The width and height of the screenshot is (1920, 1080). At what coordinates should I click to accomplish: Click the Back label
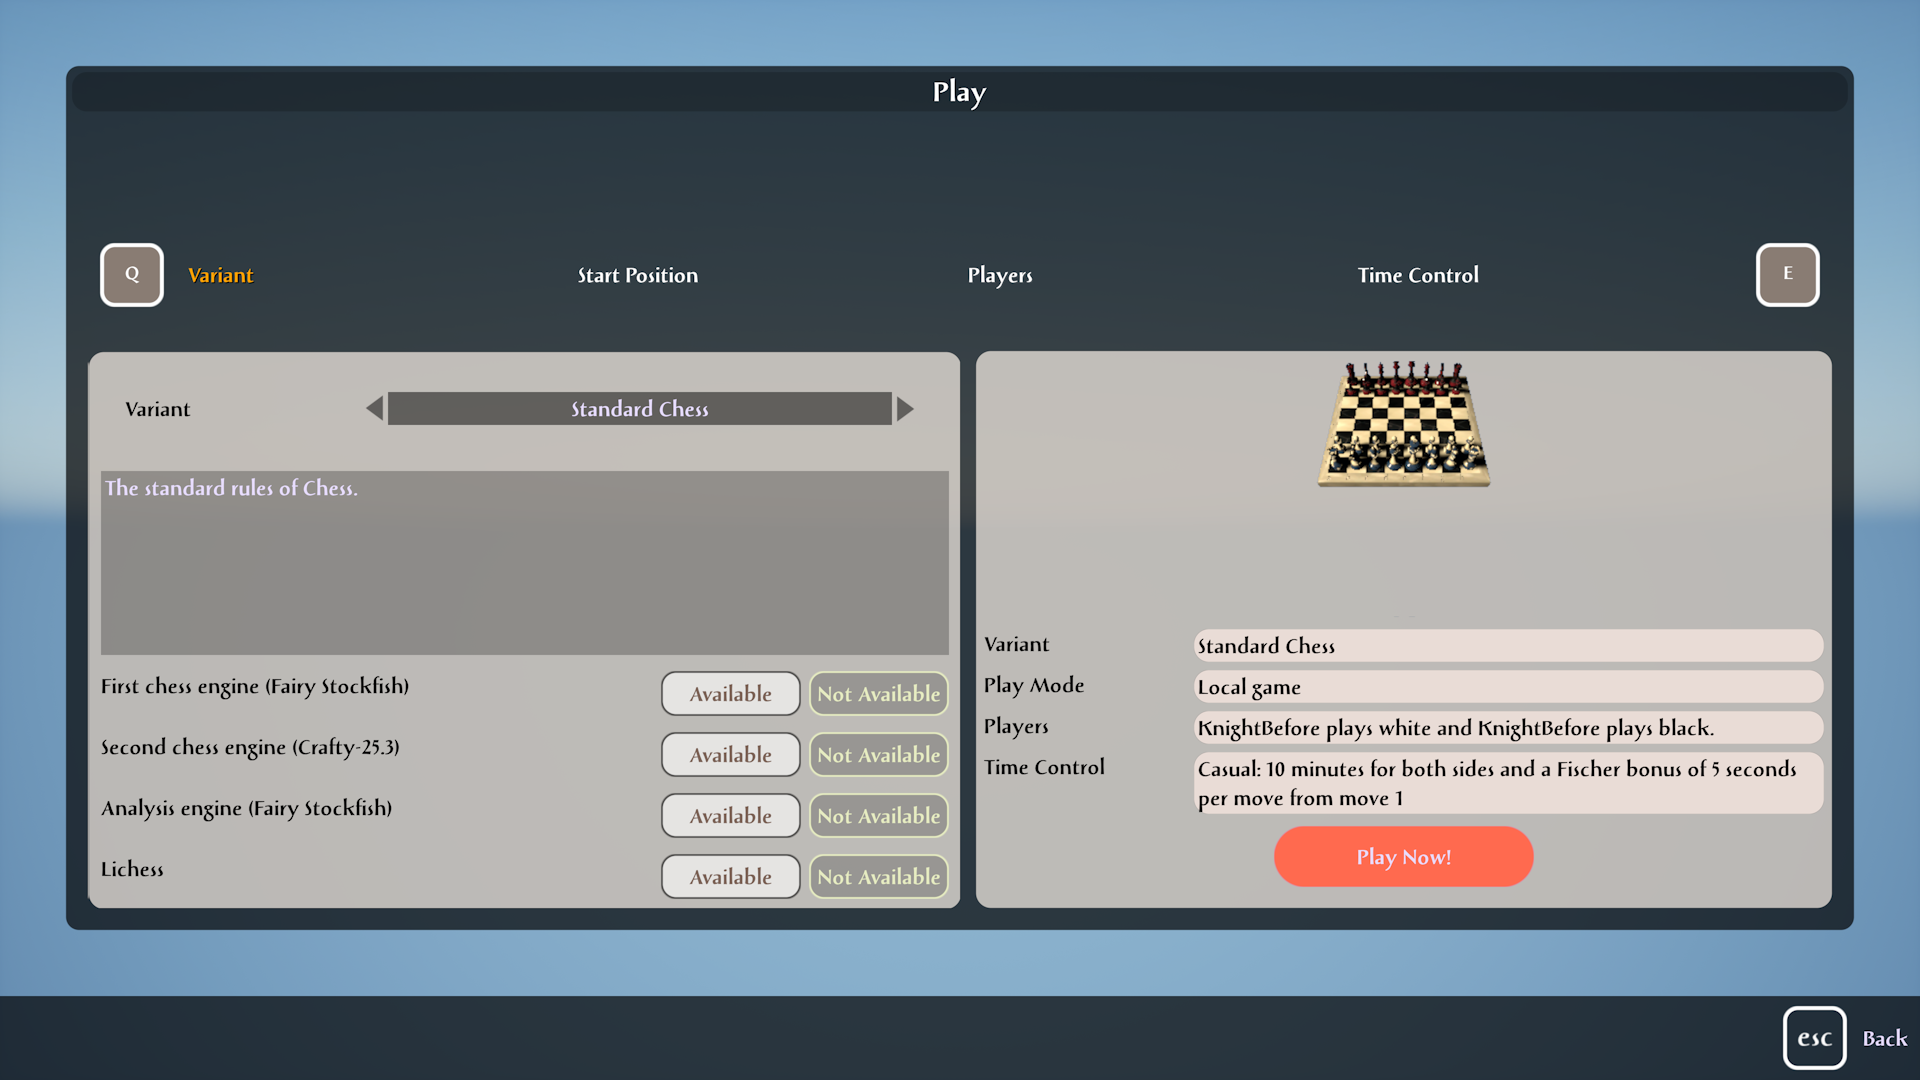click(x=1884, y=1038)
